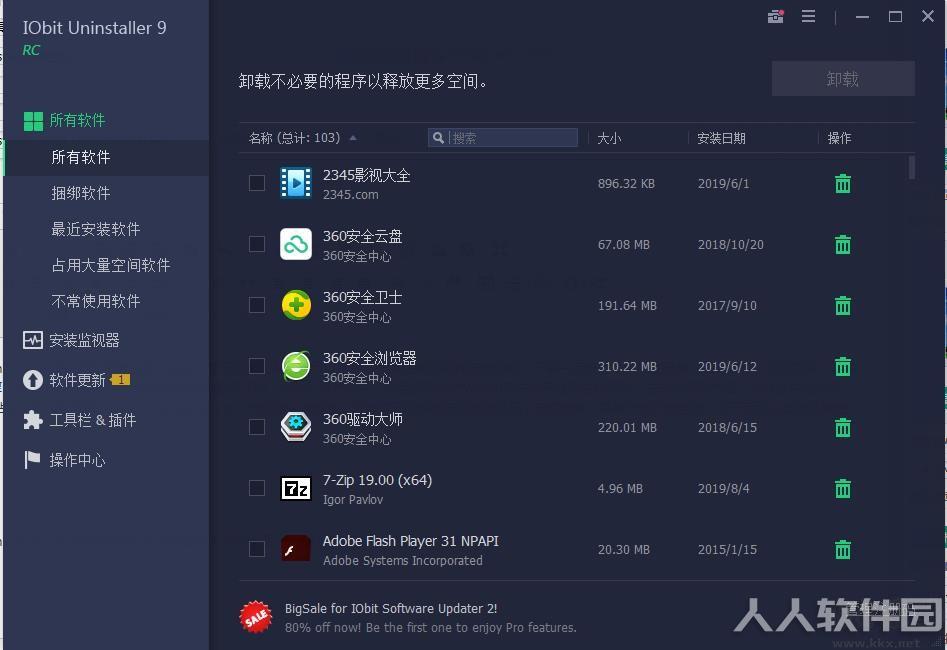
Task: Click the 2345影视大全 app icon
Action: tap(296, 183)
